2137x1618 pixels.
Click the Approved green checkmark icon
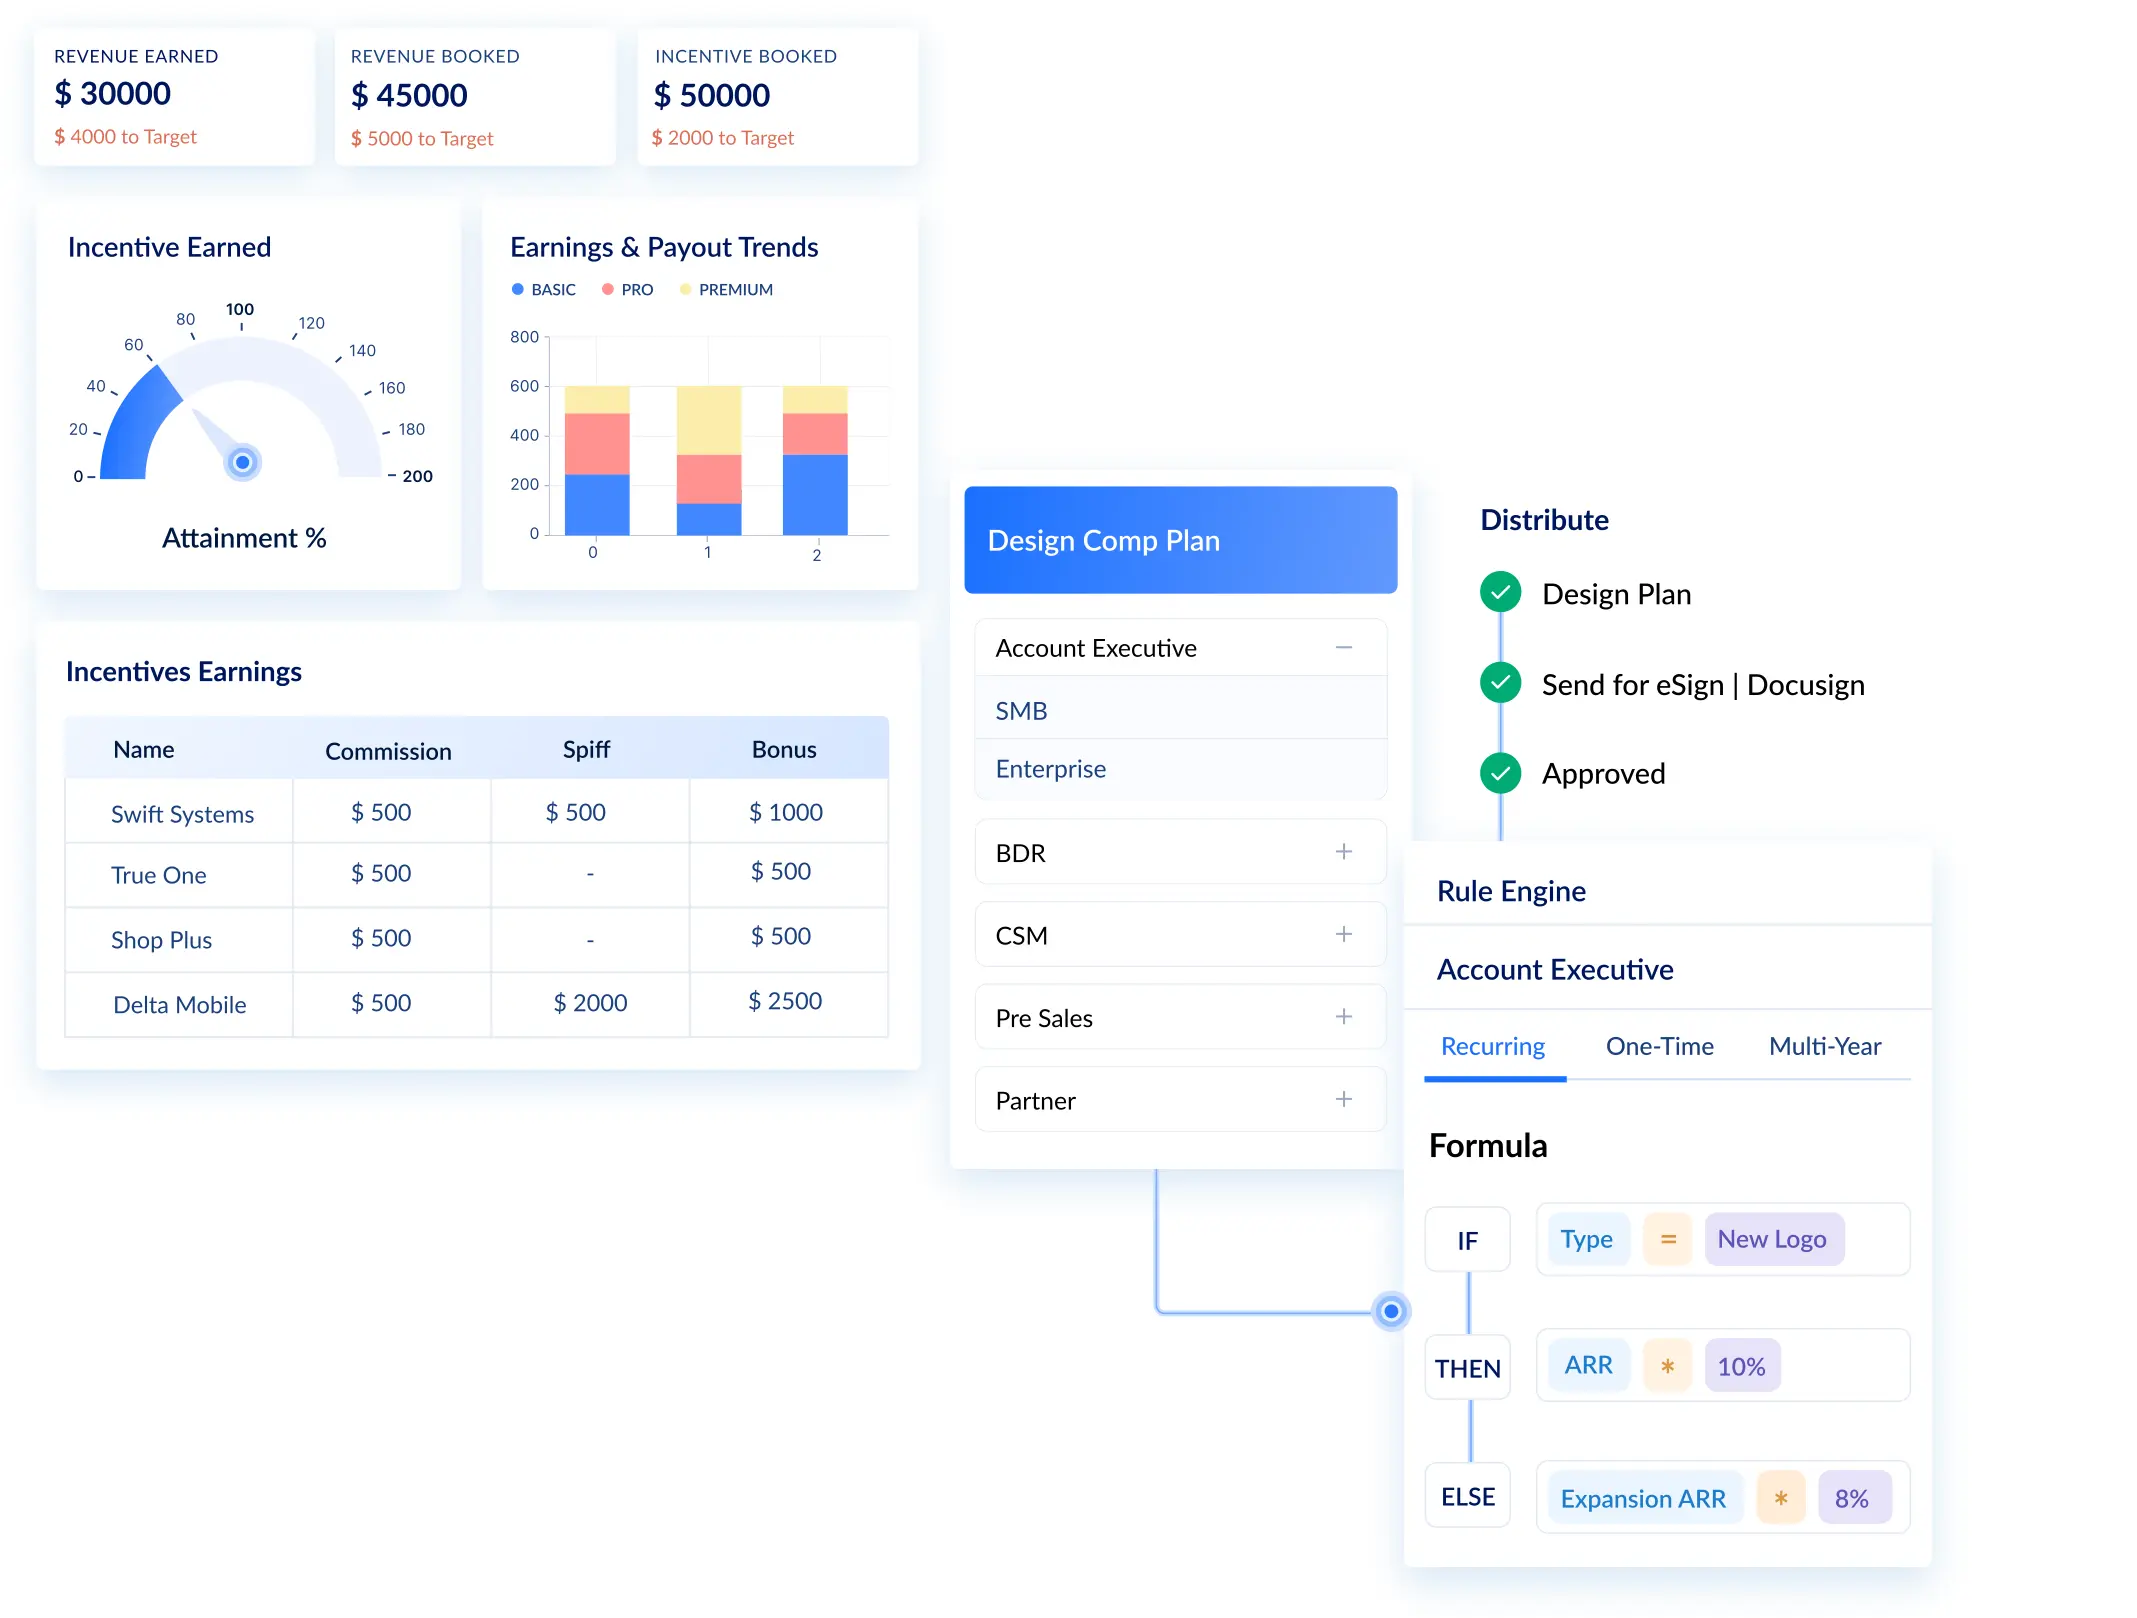click(x=1500, y=773)
